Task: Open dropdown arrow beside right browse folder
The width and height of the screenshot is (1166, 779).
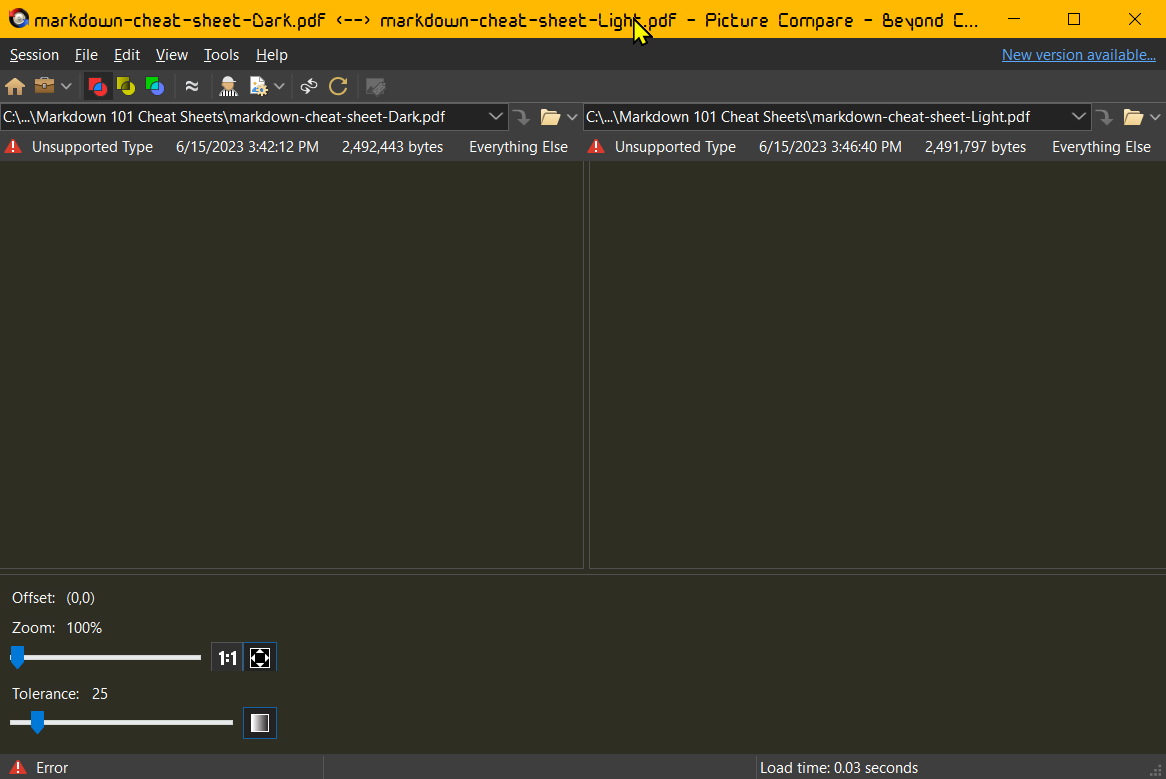Action: click(x=1155, y=117)
